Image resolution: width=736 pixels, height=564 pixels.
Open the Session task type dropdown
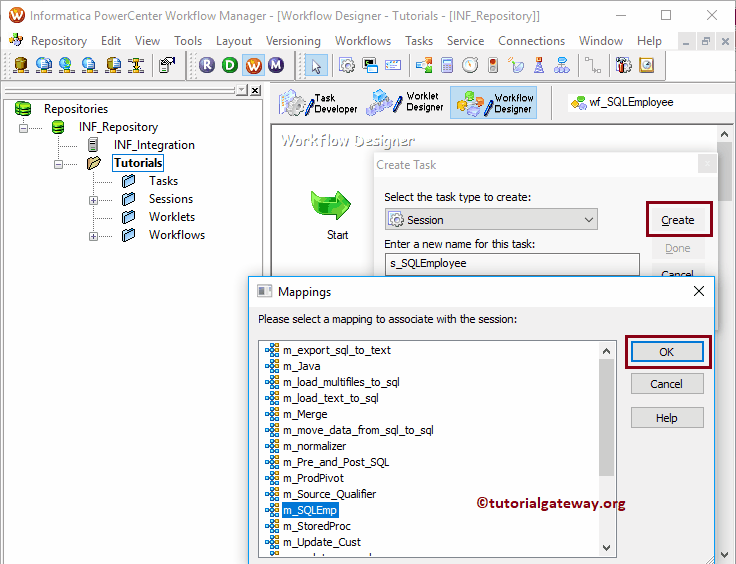tap(589, 220)
